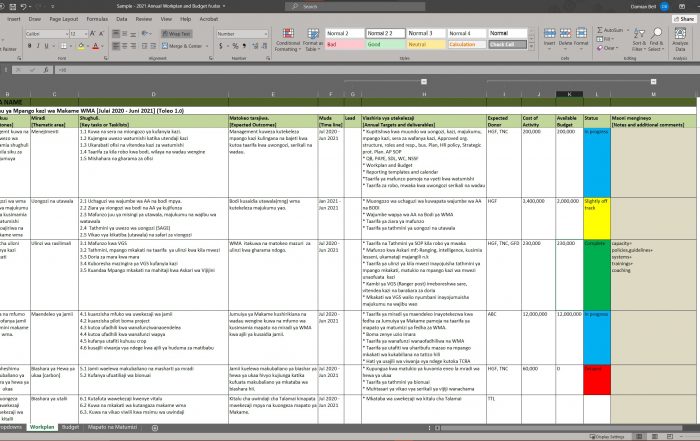
Task: Open the Page Layout ribbon tab
Action: (x=64, y=19)
